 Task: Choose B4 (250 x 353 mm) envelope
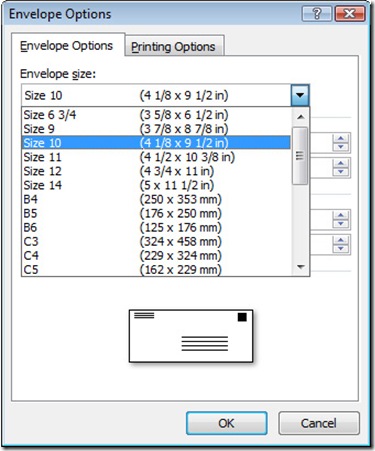pyautogui.click(x=156, y=199)
